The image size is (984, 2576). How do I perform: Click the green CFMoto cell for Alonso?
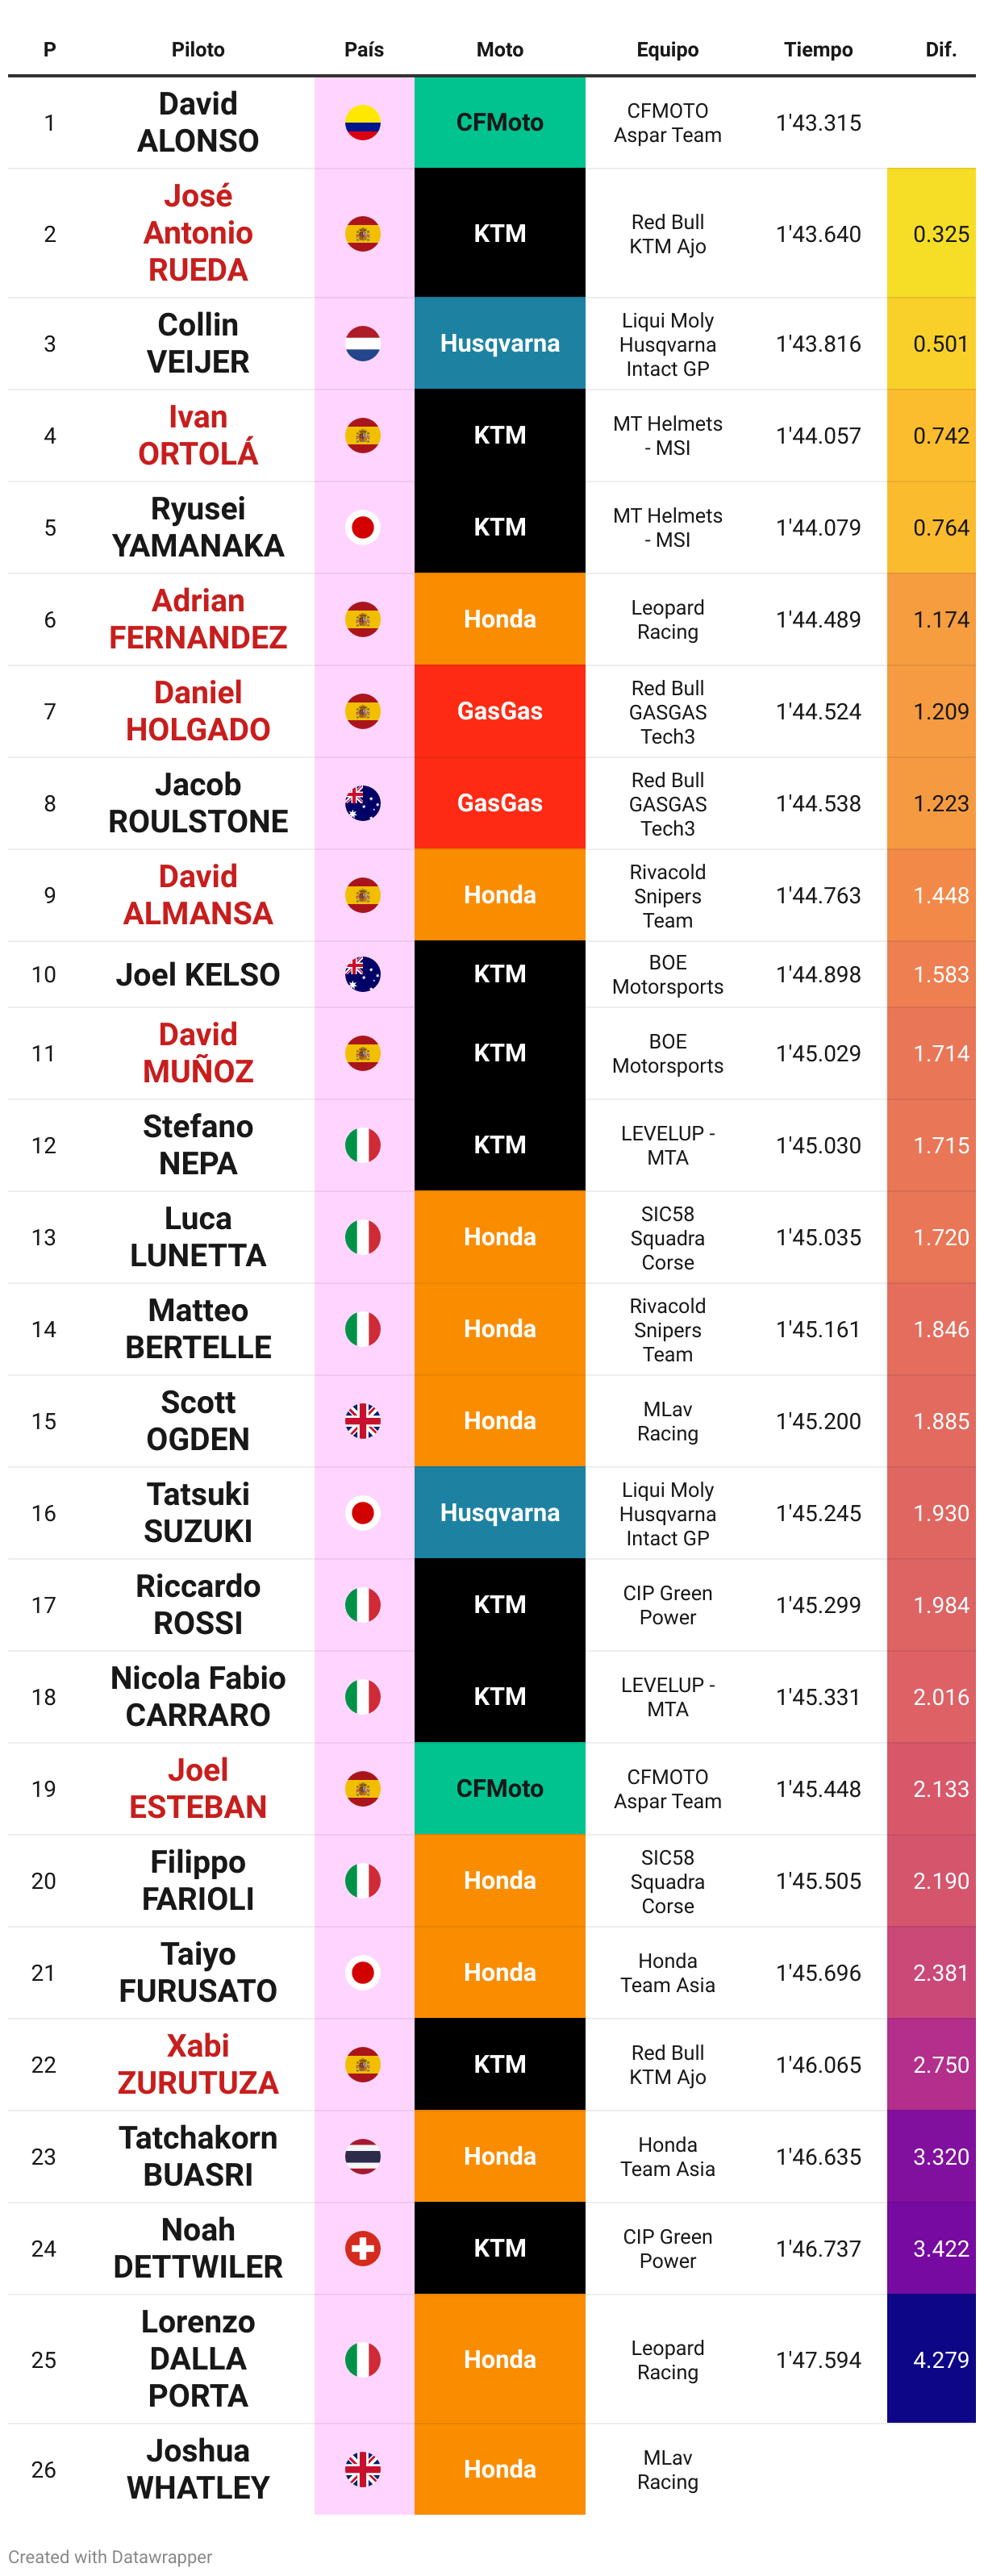coord(500,123)
